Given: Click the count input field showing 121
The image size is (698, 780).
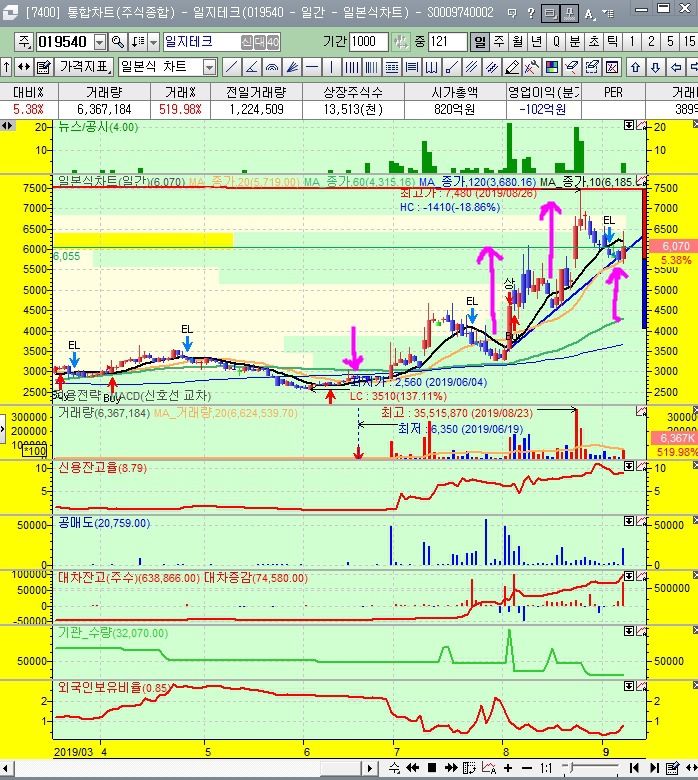Looking at the screenshot, I should [x=447, y=42].
